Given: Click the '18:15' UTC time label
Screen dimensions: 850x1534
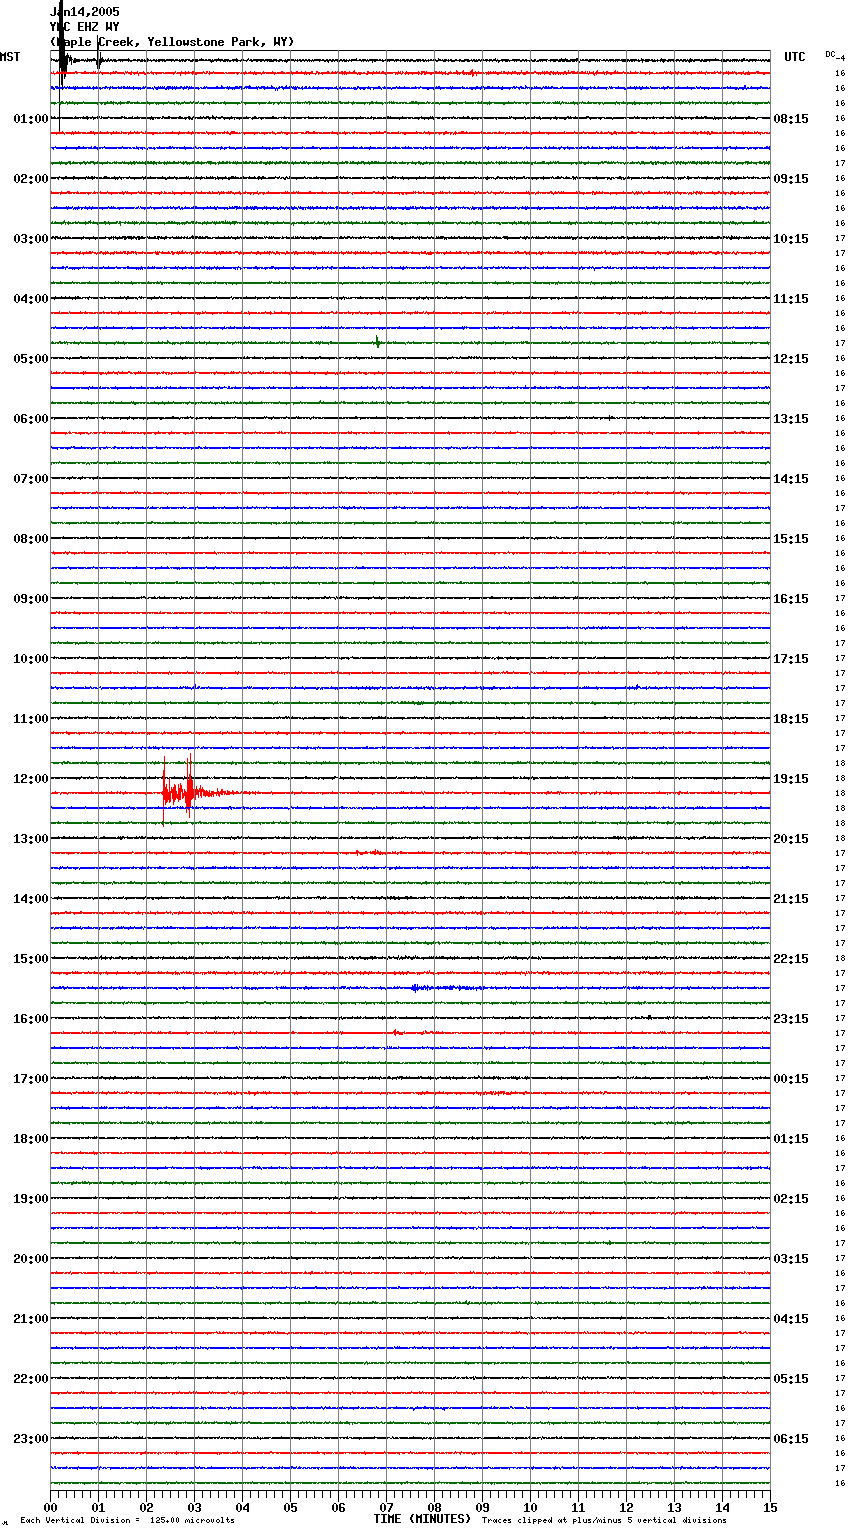Looking at the screenshot, I should (x=791, y=719).
